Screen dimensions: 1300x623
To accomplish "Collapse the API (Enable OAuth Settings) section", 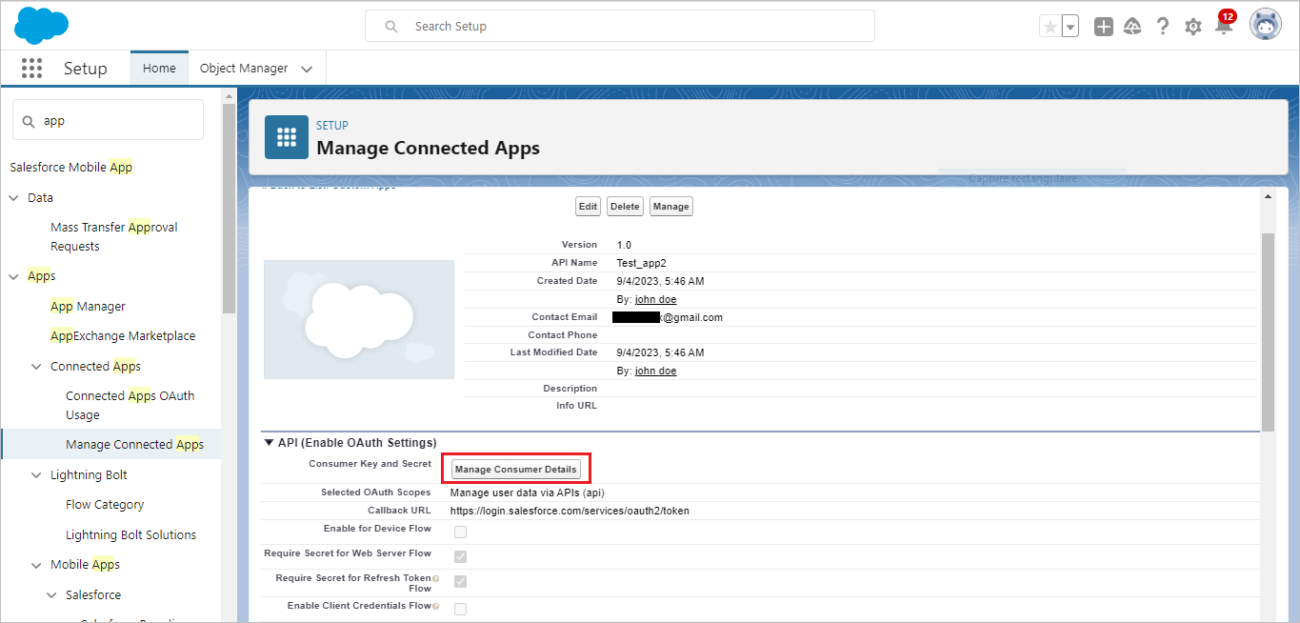I will (x=269, y=443).
